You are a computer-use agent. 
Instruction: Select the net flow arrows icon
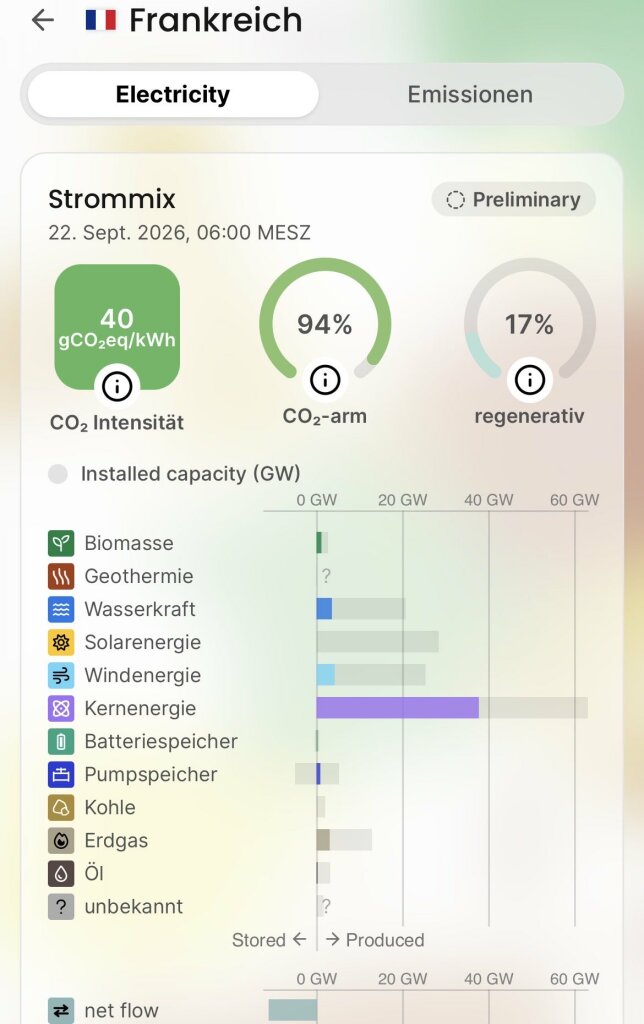(61, 1011)
